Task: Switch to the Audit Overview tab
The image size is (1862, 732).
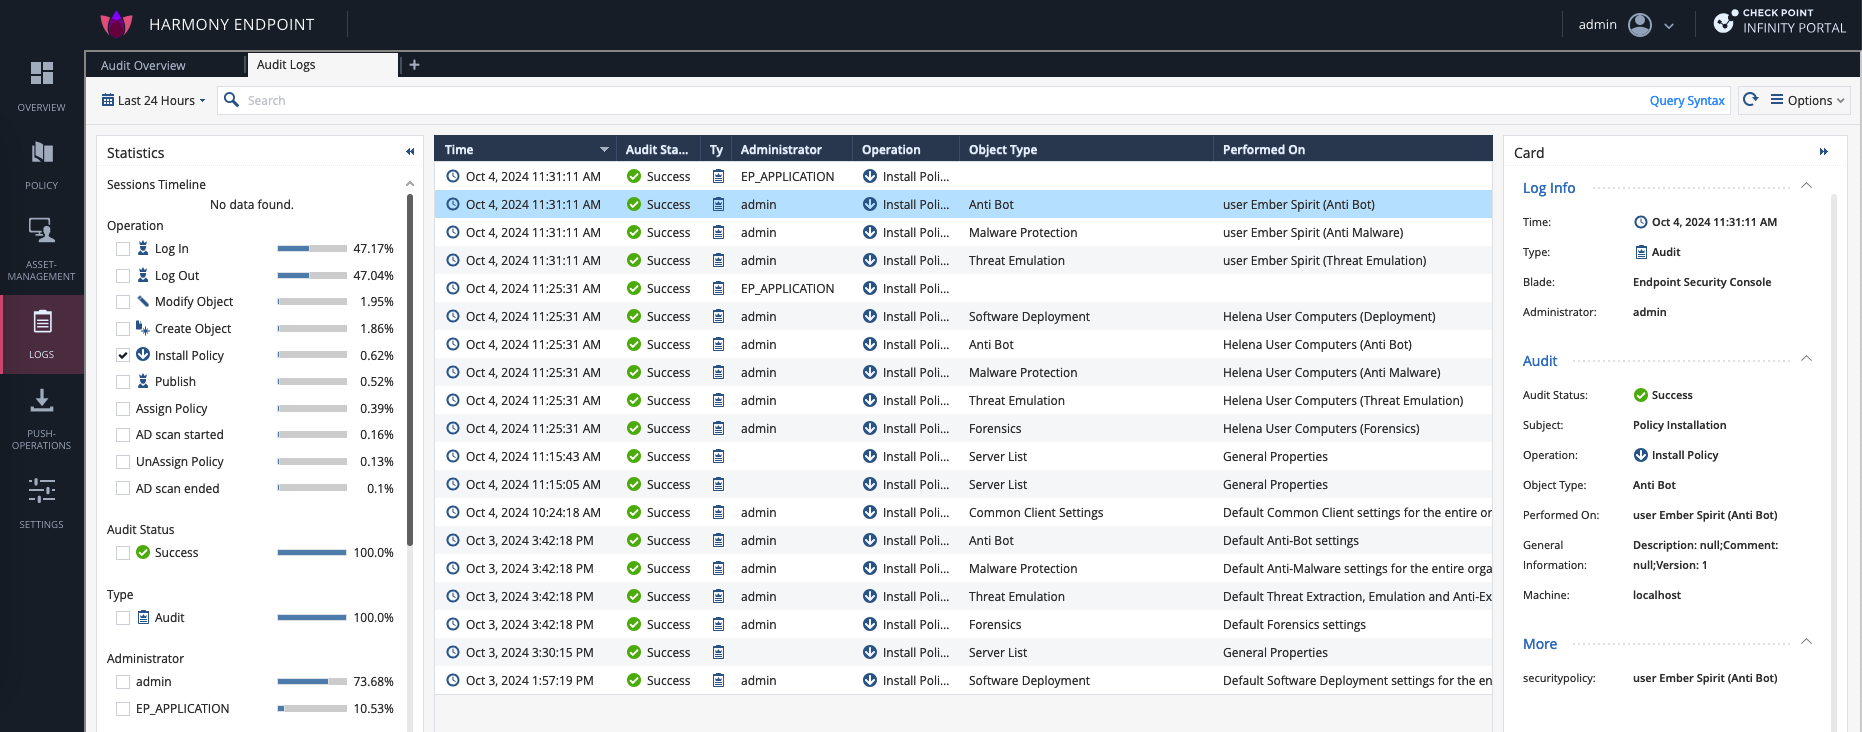Action: click(x=143, y=65)
